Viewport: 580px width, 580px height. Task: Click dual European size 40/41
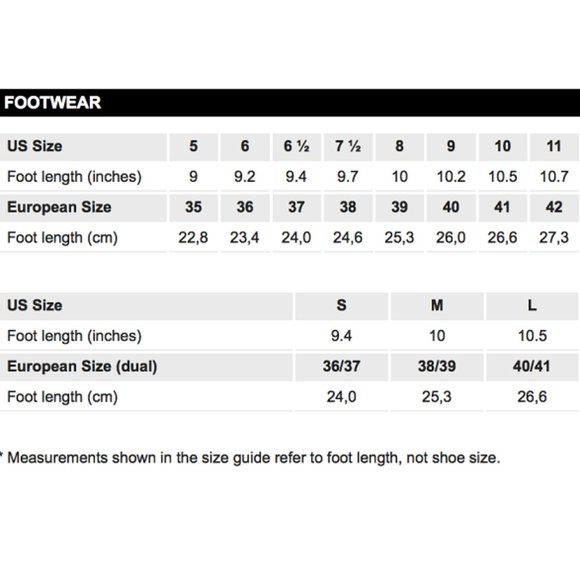532,367
